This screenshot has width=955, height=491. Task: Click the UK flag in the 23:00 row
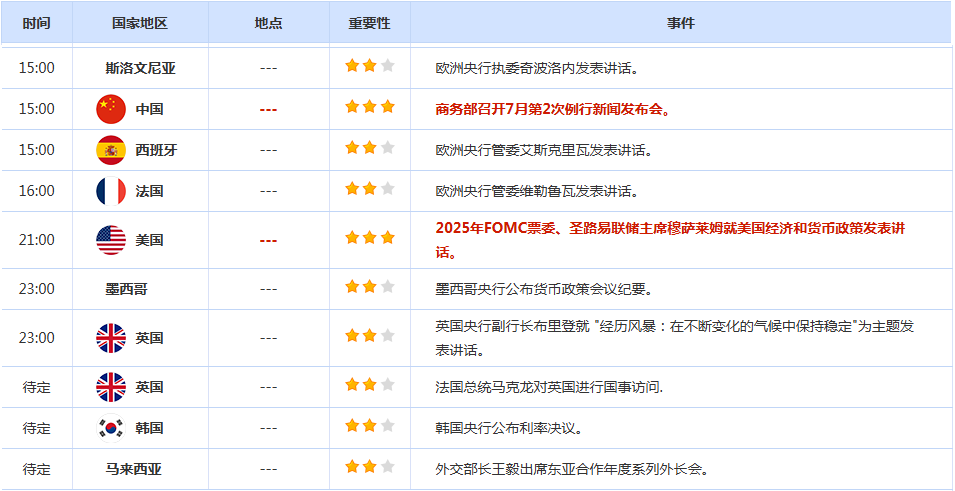click(x=111, y=338)
